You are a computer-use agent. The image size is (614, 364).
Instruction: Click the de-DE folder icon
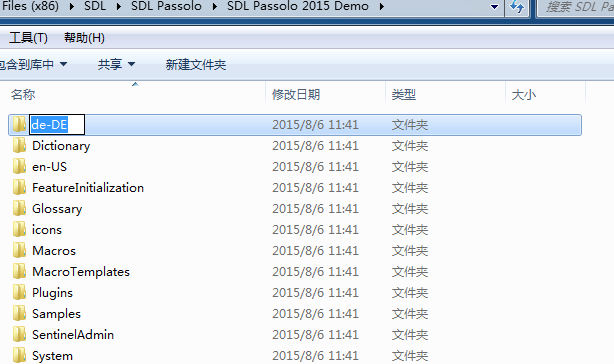pyautogui.click(x=19, y=124)
